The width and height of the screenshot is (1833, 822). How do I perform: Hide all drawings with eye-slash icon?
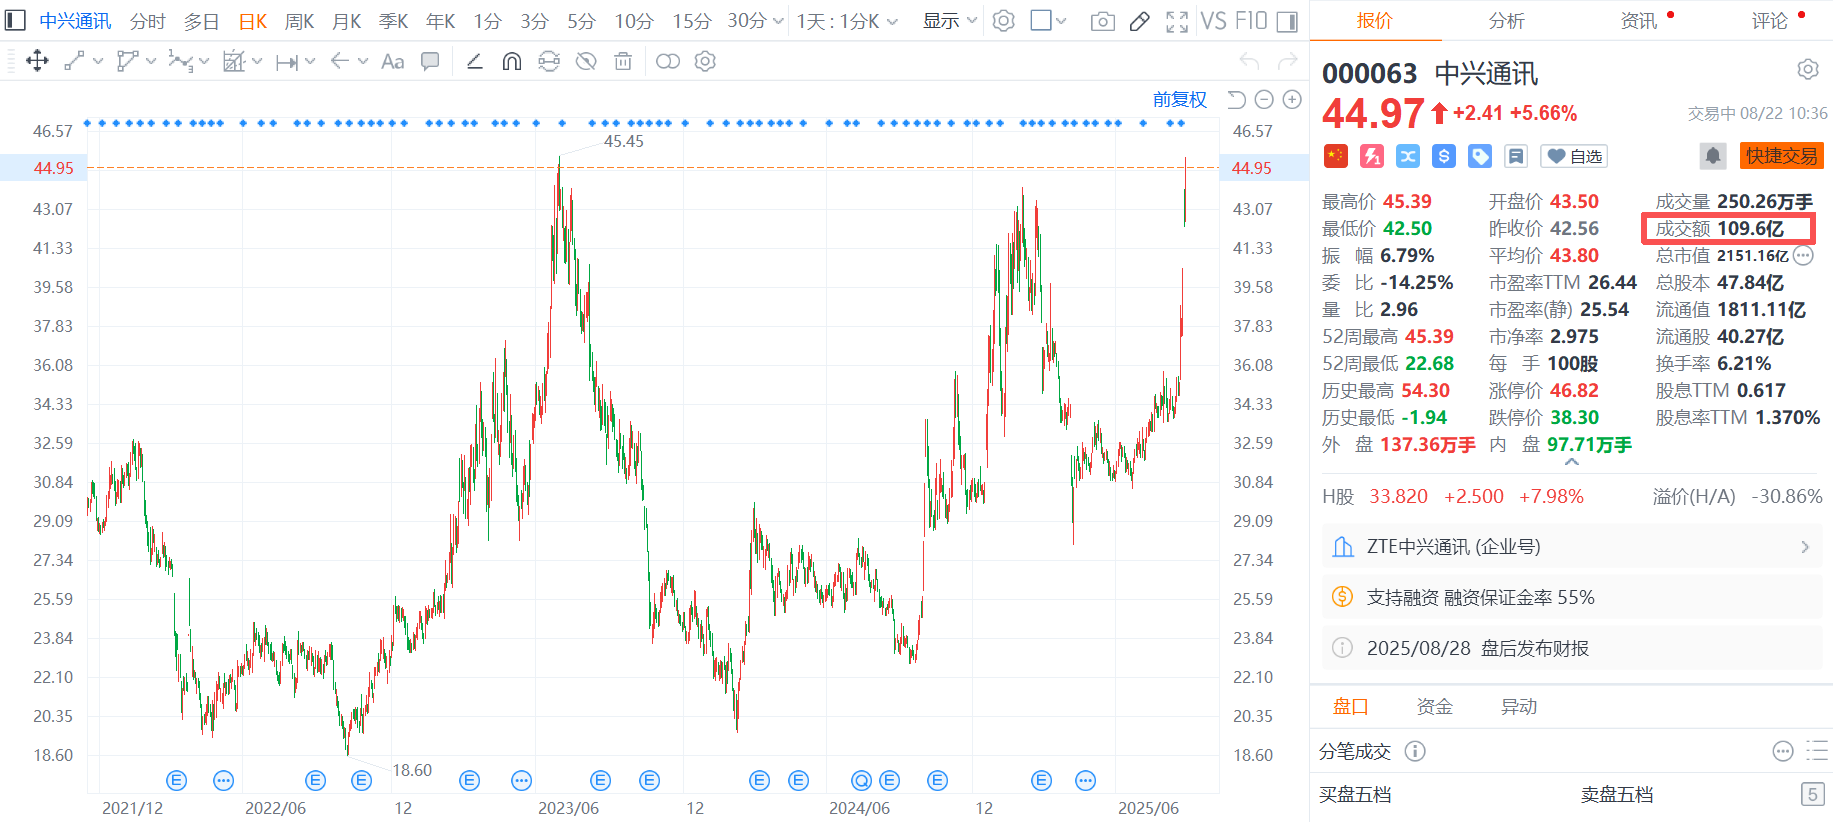[x=586, y=62]
